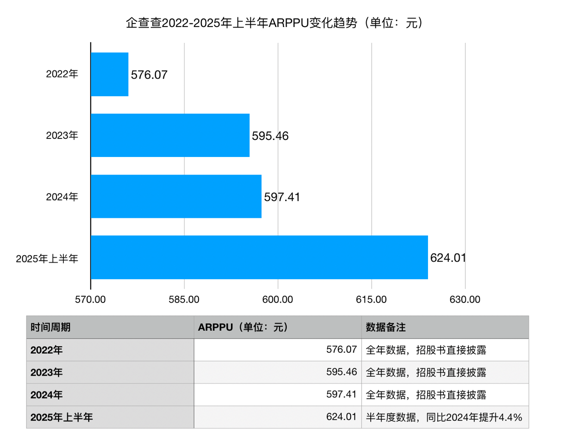Click the 597.41 data label beside bar
This screenshot has width=563, height=442.
click(282, 197)
